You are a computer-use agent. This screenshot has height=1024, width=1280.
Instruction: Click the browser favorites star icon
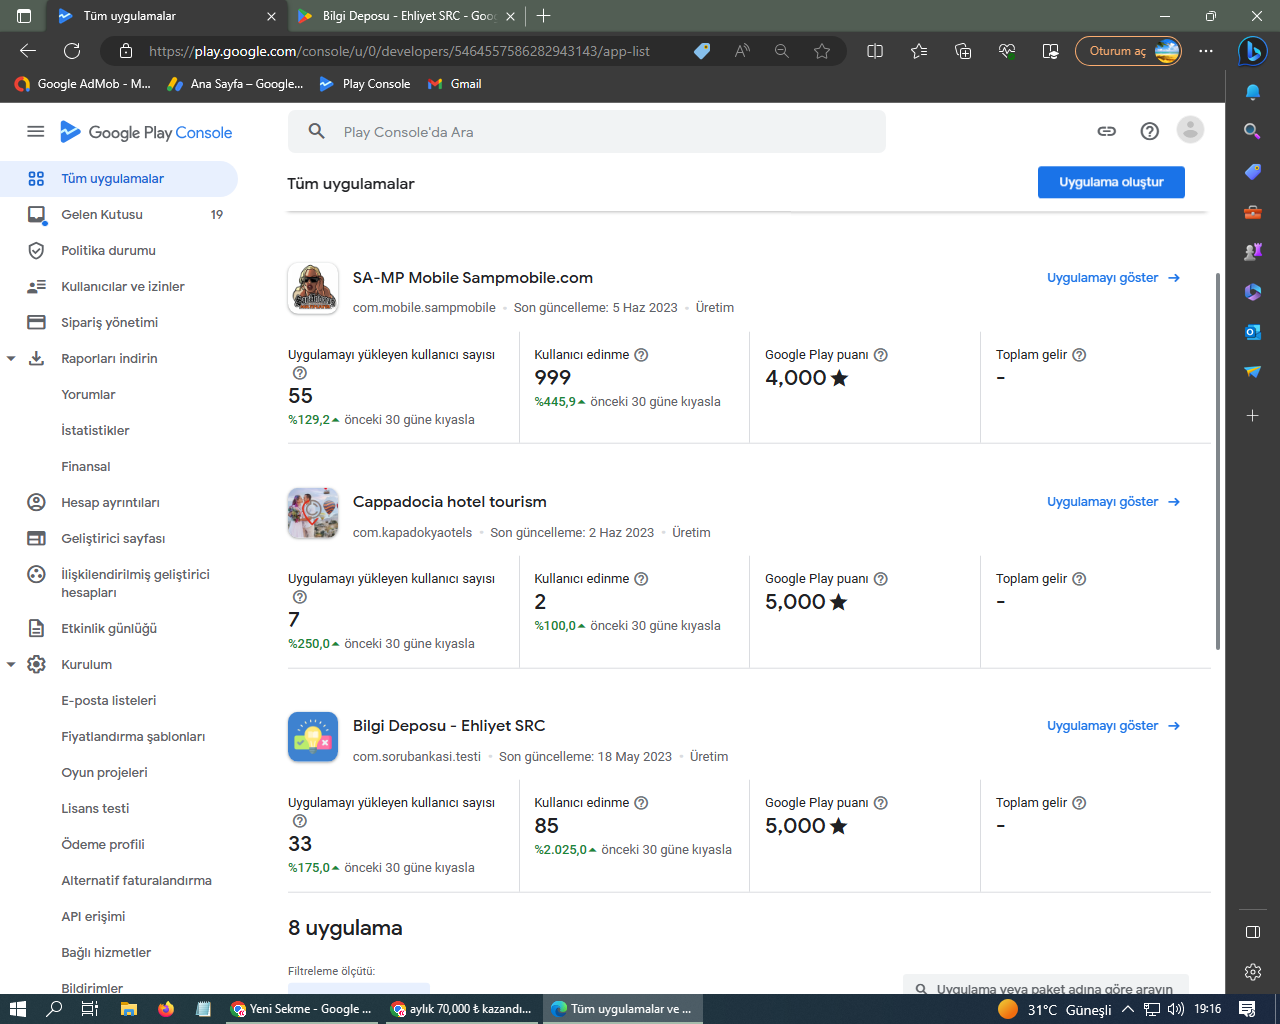822,51
